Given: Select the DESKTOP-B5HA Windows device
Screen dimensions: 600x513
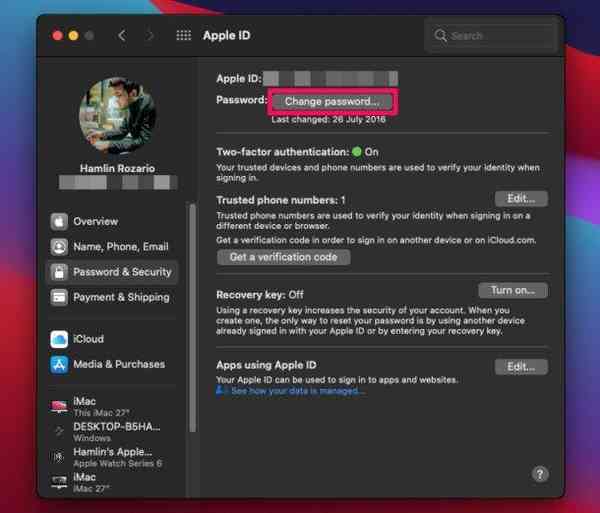Looking at the screenshot, I should (x=112, y=432).
